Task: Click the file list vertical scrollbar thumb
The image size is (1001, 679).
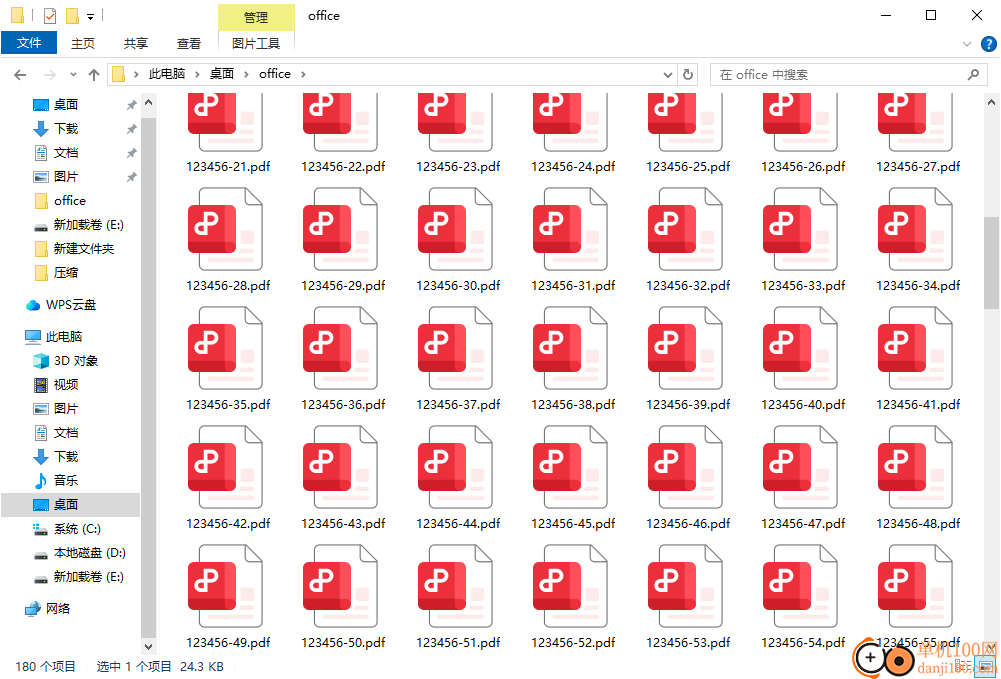Action: [991, 262]
